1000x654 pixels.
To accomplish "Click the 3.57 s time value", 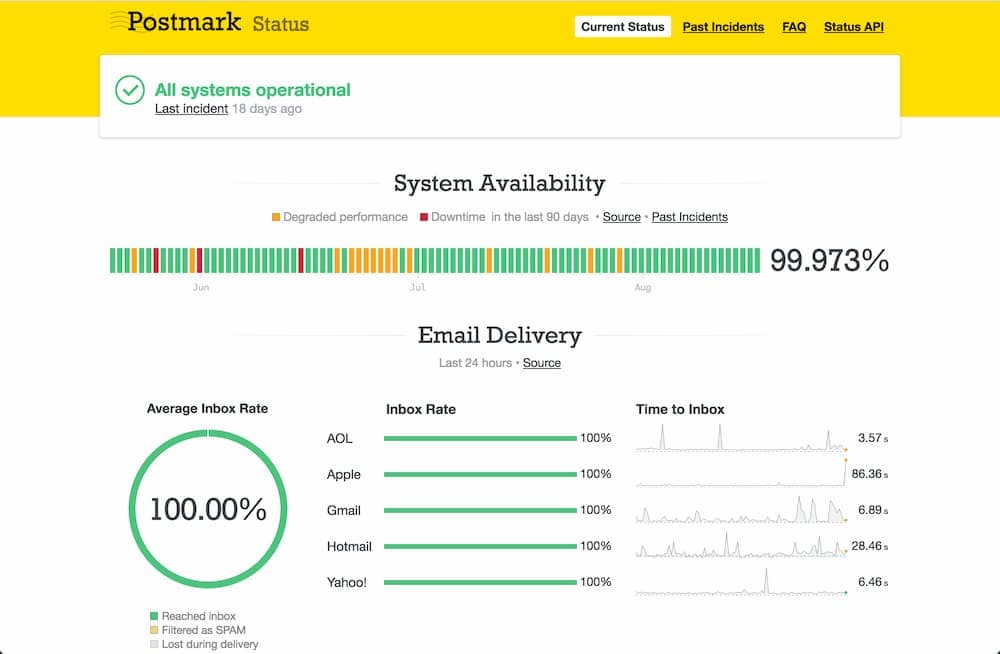I will click(x=872, y=438).
